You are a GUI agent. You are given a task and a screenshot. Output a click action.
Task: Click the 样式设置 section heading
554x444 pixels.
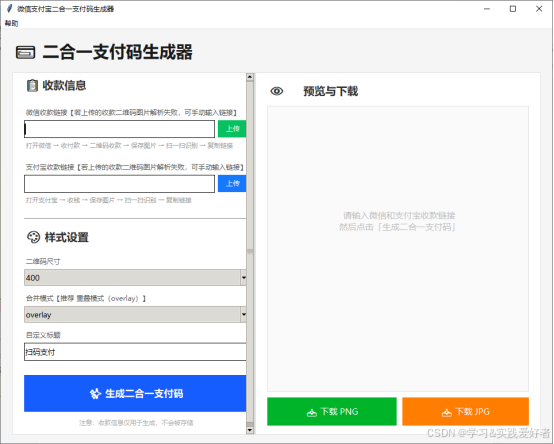click(x=66, y=237)
